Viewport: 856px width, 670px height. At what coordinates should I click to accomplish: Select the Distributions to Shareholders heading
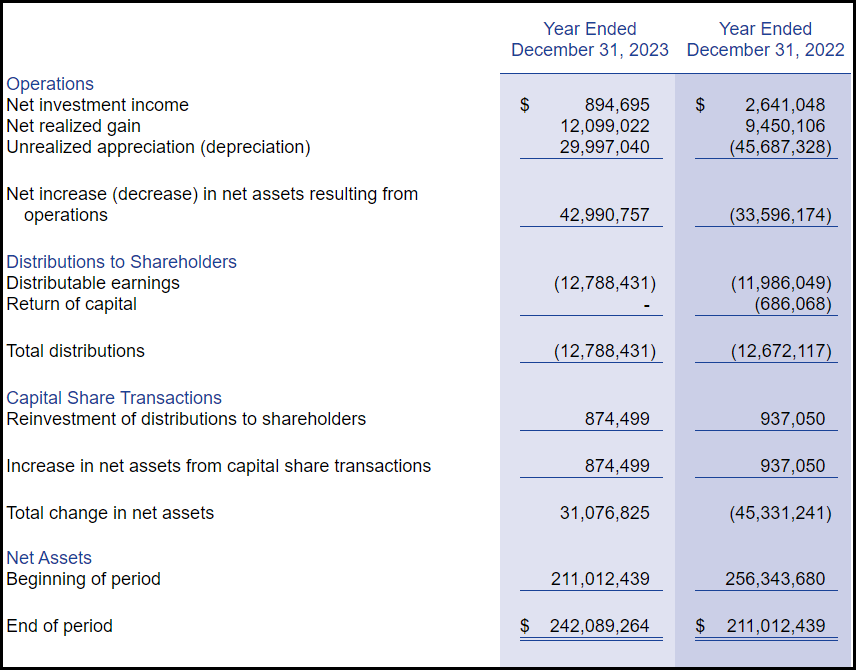coord(121,261)
